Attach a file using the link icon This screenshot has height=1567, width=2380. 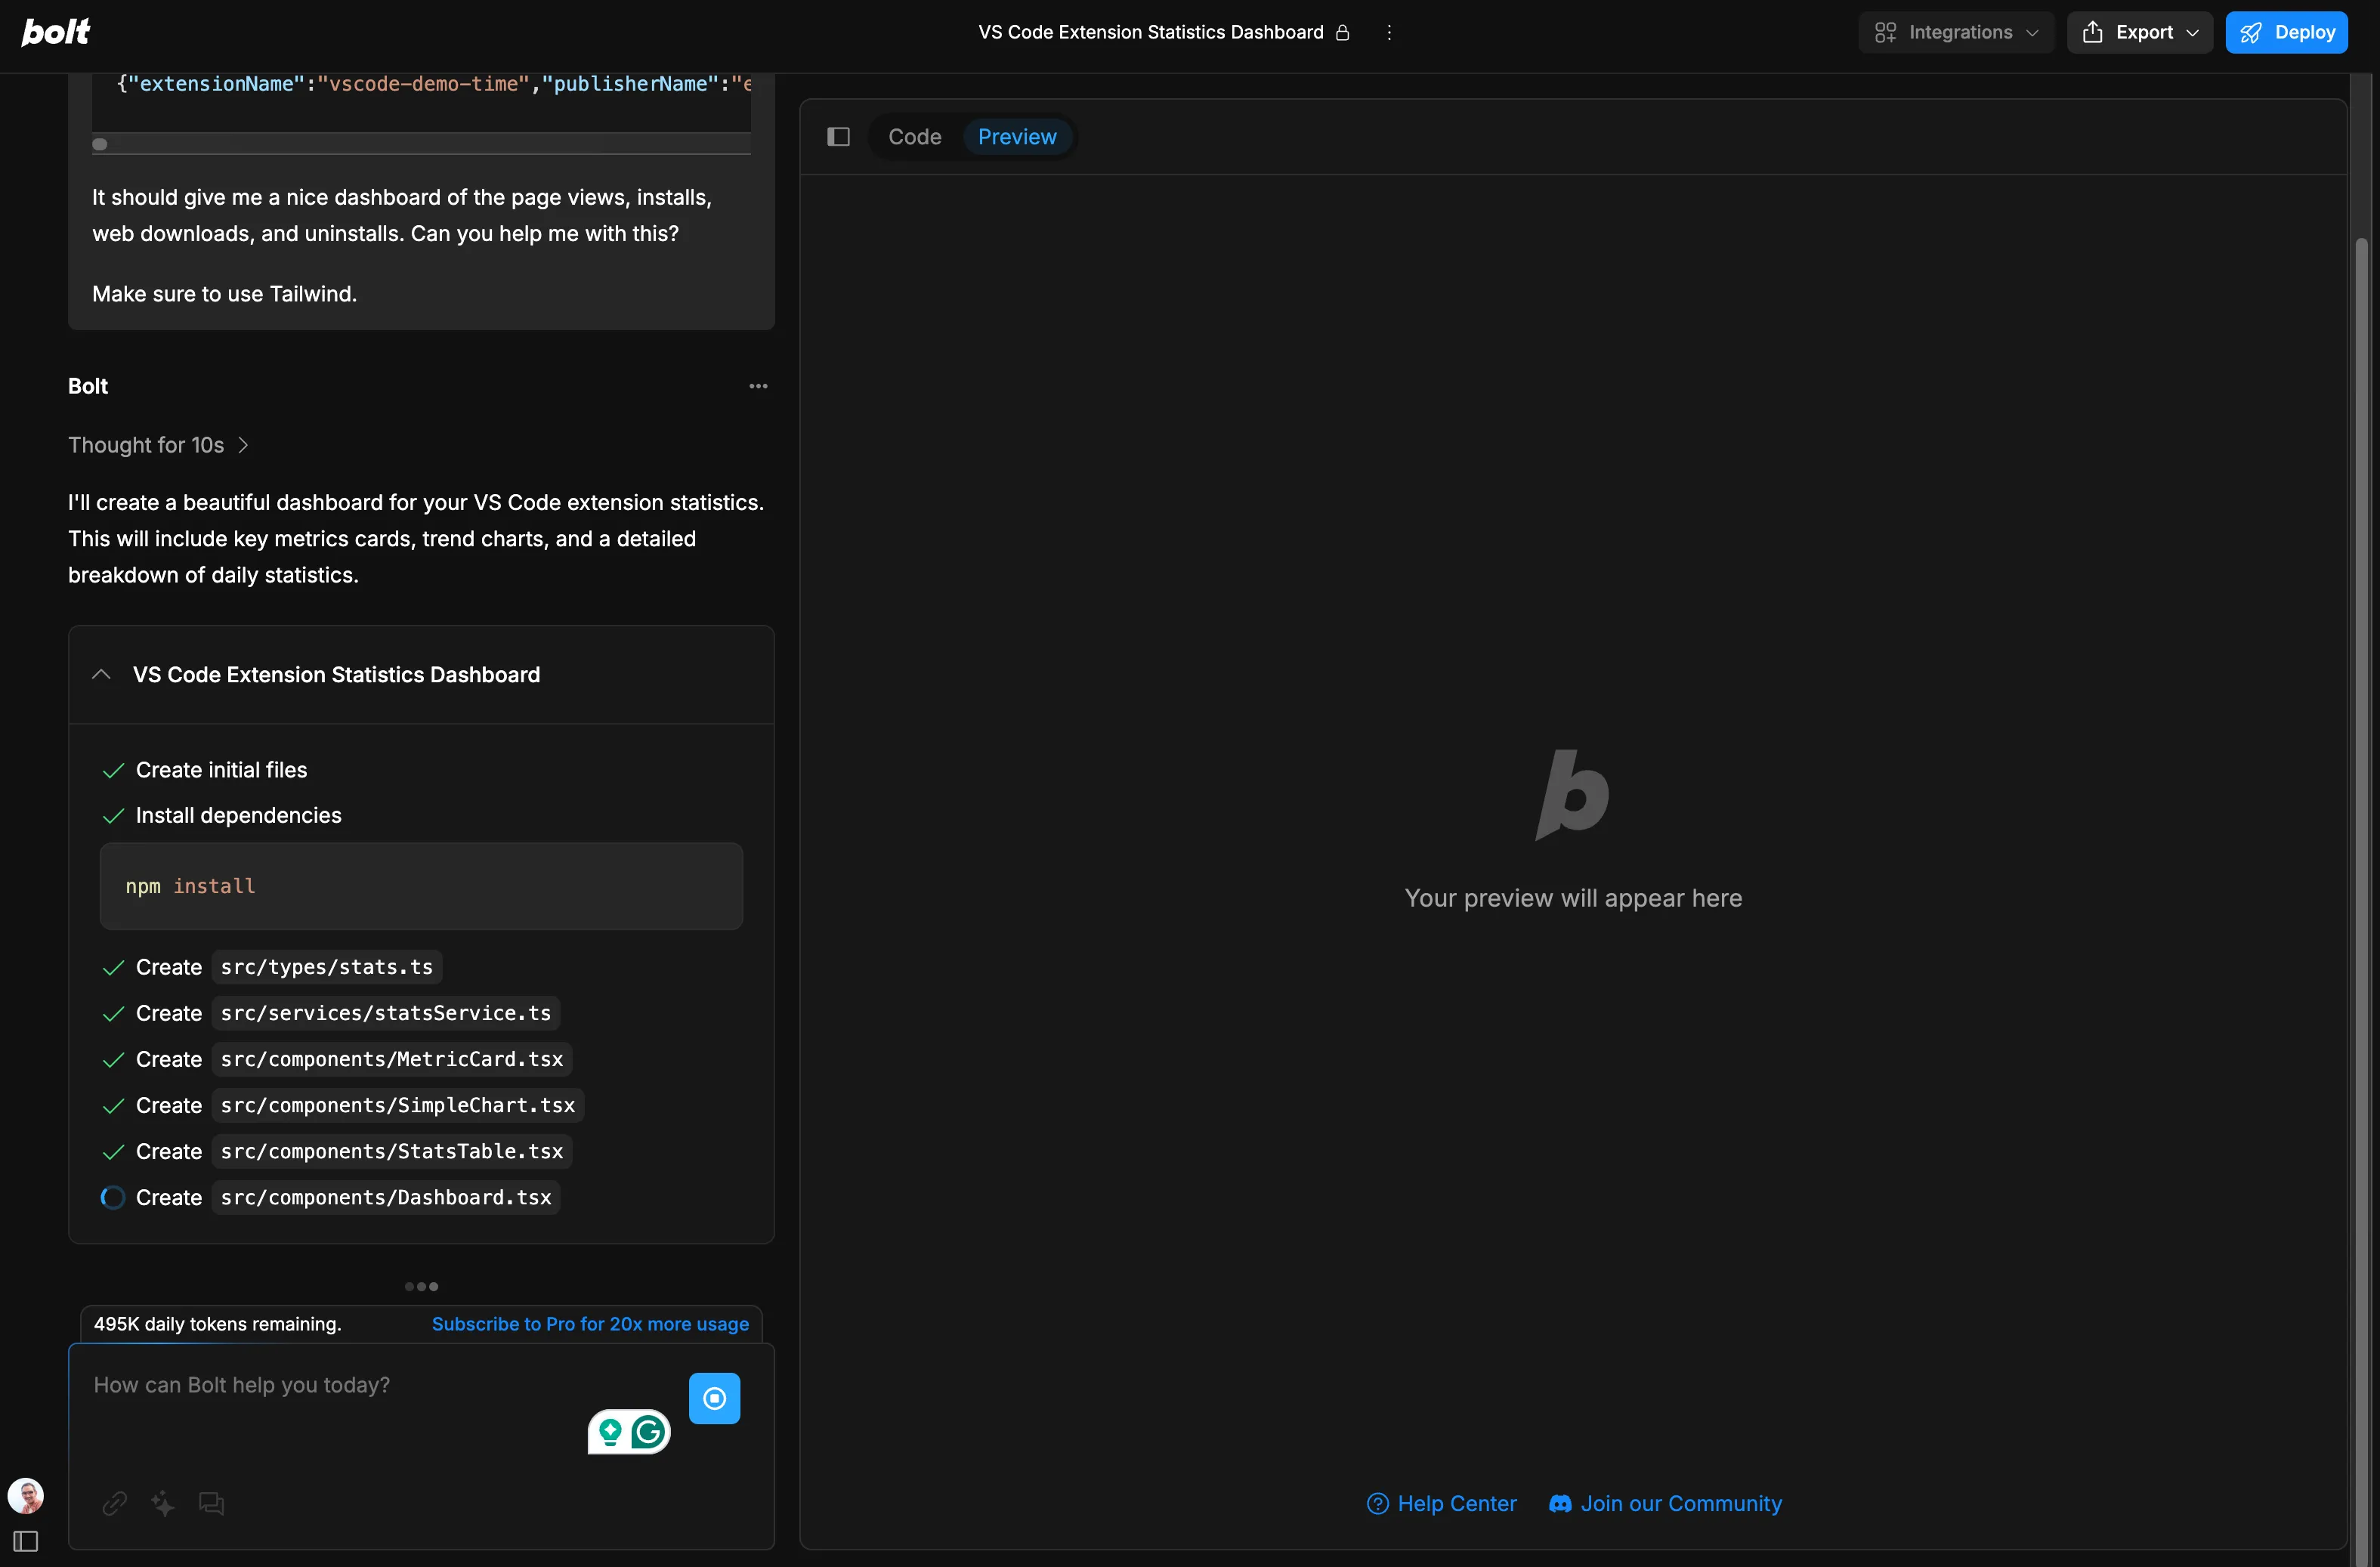pyautogui.click(x=115, y=1503)
